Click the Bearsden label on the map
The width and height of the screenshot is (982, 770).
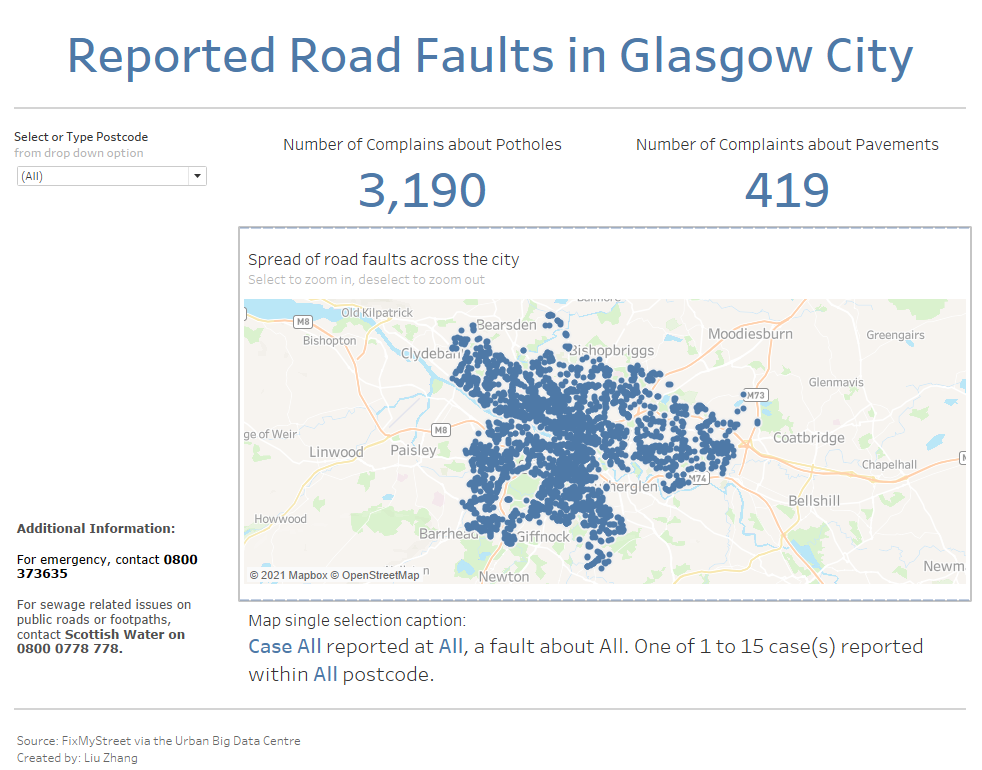506,325
